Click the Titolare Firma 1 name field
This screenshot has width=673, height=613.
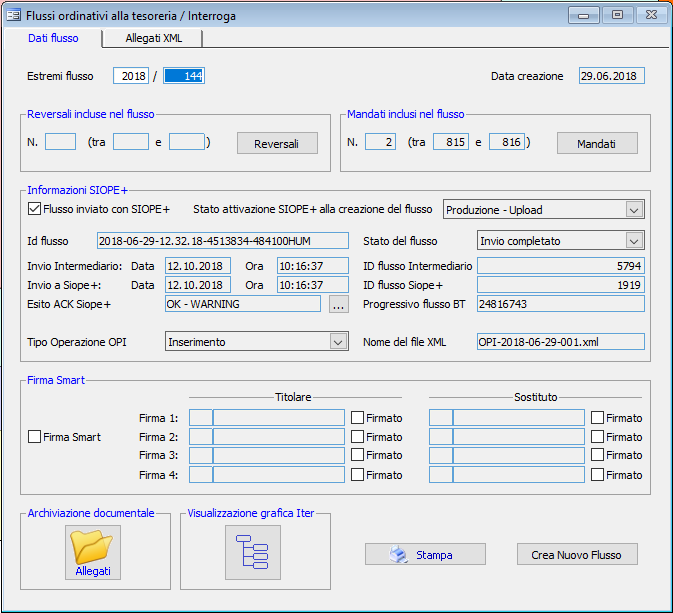pos(279,418)
